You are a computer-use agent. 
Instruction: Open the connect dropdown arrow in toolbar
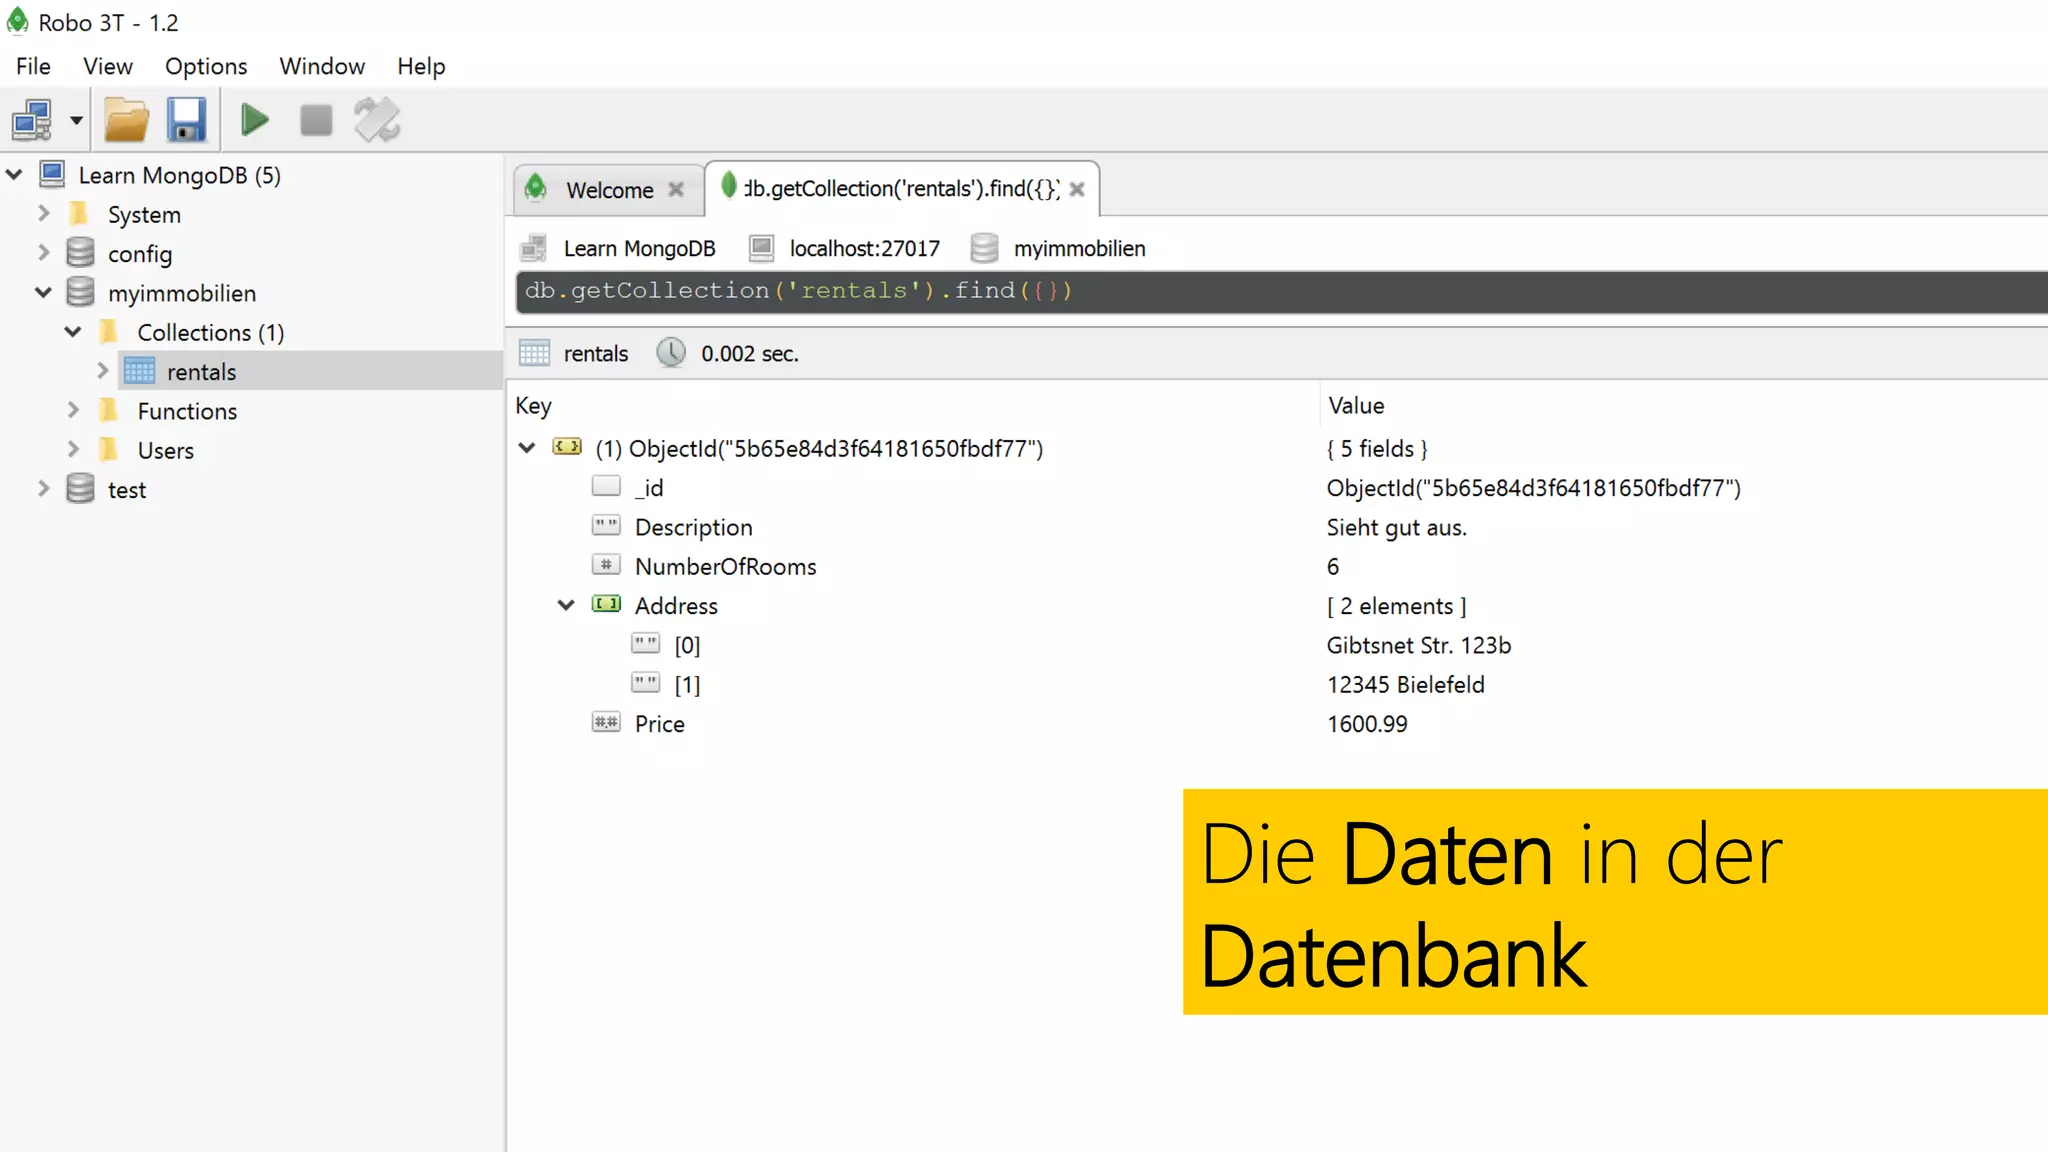point(76,120)
